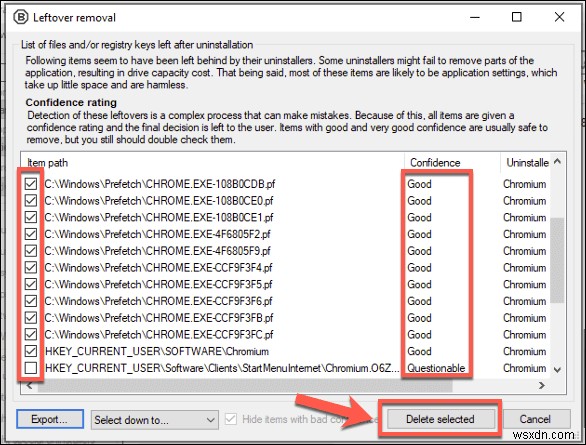Image resolution: width=586 pixels, height=445 pixels.
Task: Toggle Hide items with bad confidence checkbox
Action: pyautogui.click(x=231, y=419)
